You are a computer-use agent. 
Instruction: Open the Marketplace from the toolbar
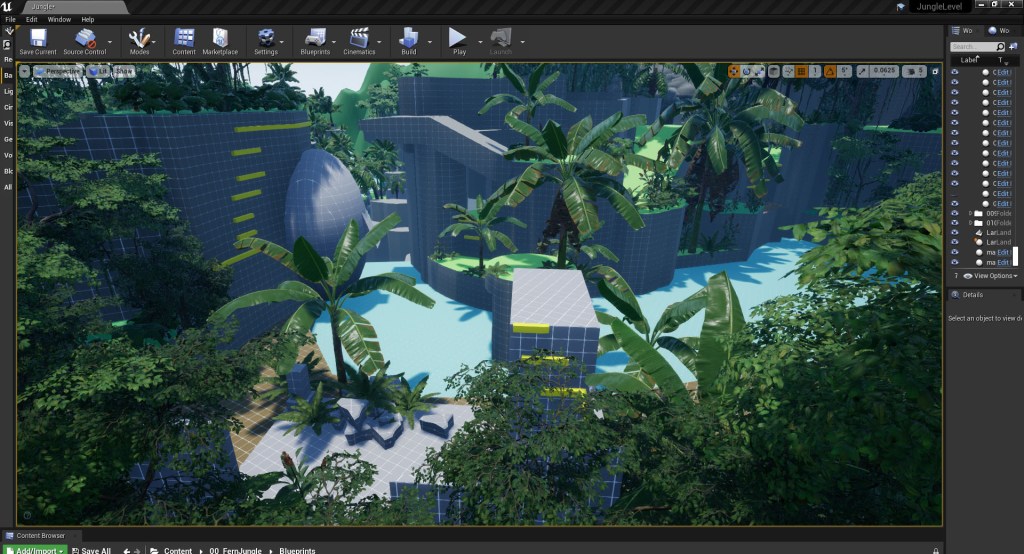click(x=220, y=40)
